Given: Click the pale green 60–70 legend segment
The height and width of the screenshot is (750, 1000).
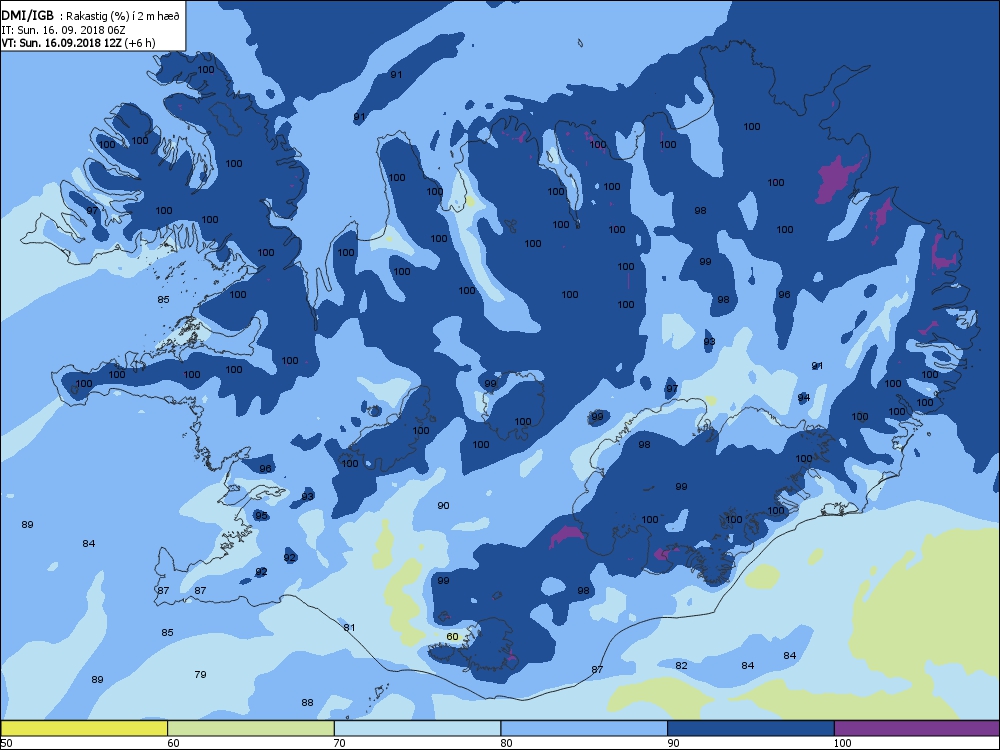Looking at the screenshot, I should click(x=251, y=728).
